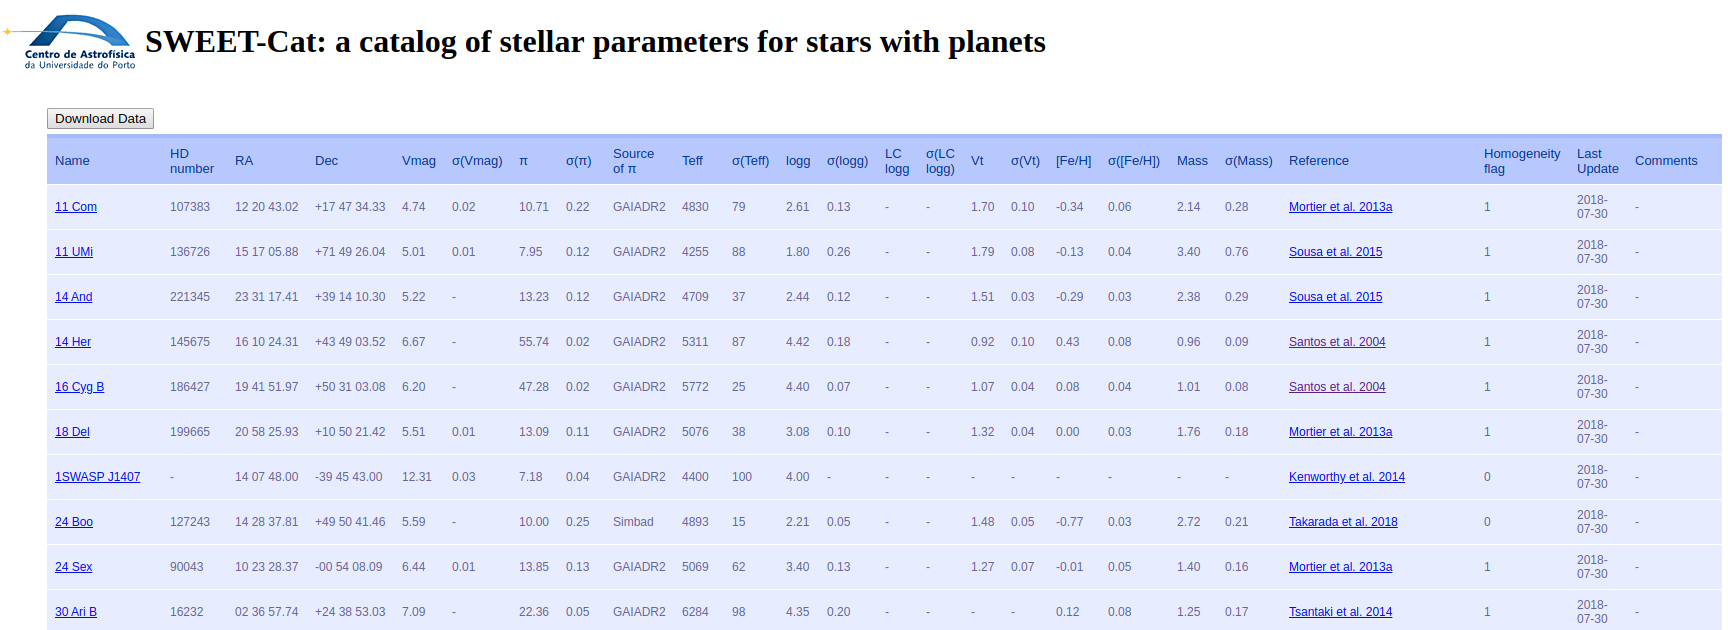This screenshot has width=1728, height=630.
Task: Select the 16 Cyg B link
Action: click(x=80, y=387)
